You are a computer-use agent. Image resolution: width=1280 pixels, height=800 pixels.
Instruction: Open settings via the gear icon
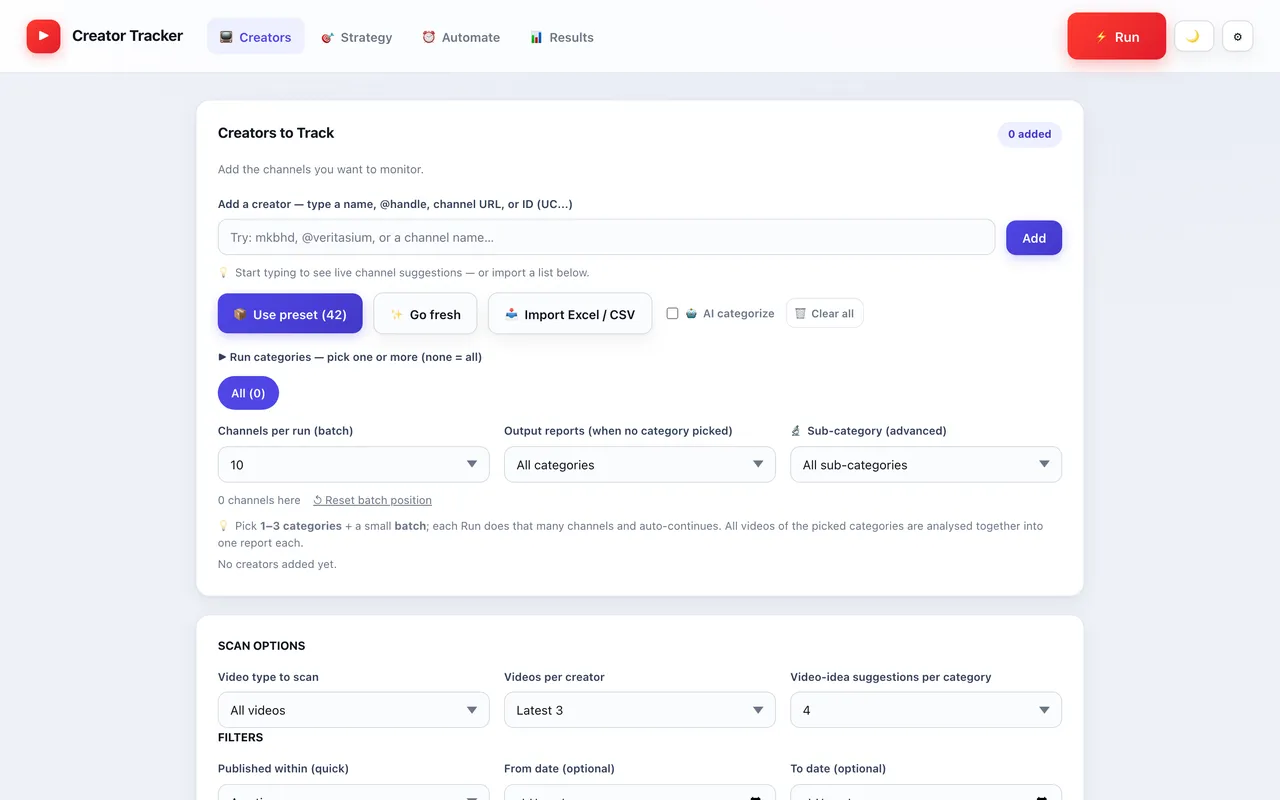point(1237,36)
